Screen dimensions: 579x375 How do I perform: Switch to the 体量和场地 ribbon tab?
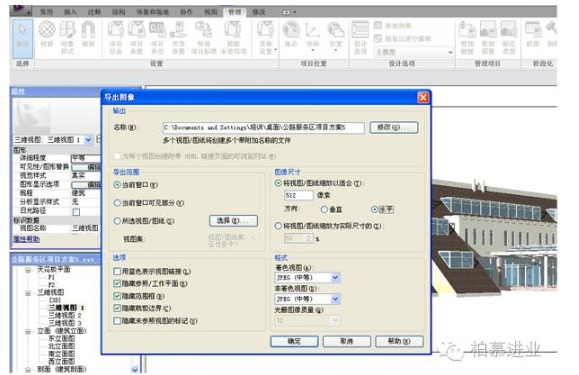(x=153, y=12)
